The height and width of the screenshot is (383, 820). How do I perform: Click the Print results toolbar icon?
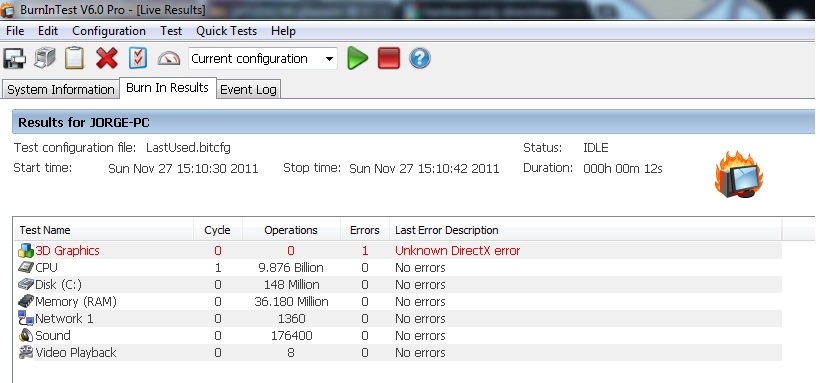coord(45,58)
